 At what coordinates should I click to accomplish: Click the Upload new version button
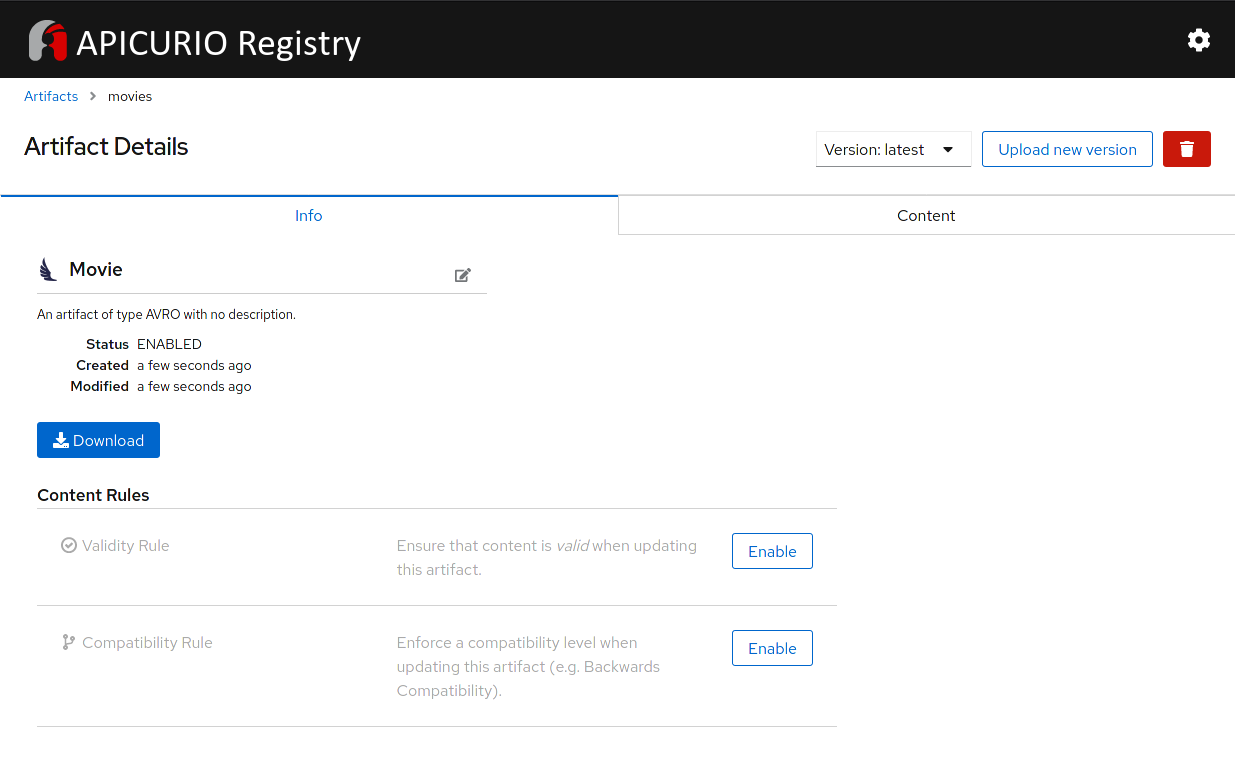[x=1067, y=149]
